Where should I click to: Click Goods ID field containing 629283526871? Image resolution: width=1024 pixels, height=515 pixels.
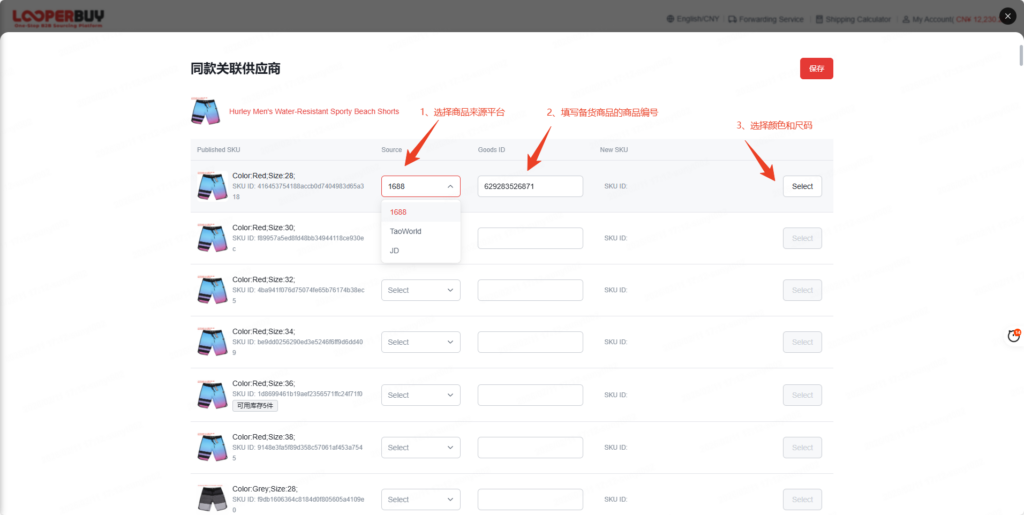point(530,186)
